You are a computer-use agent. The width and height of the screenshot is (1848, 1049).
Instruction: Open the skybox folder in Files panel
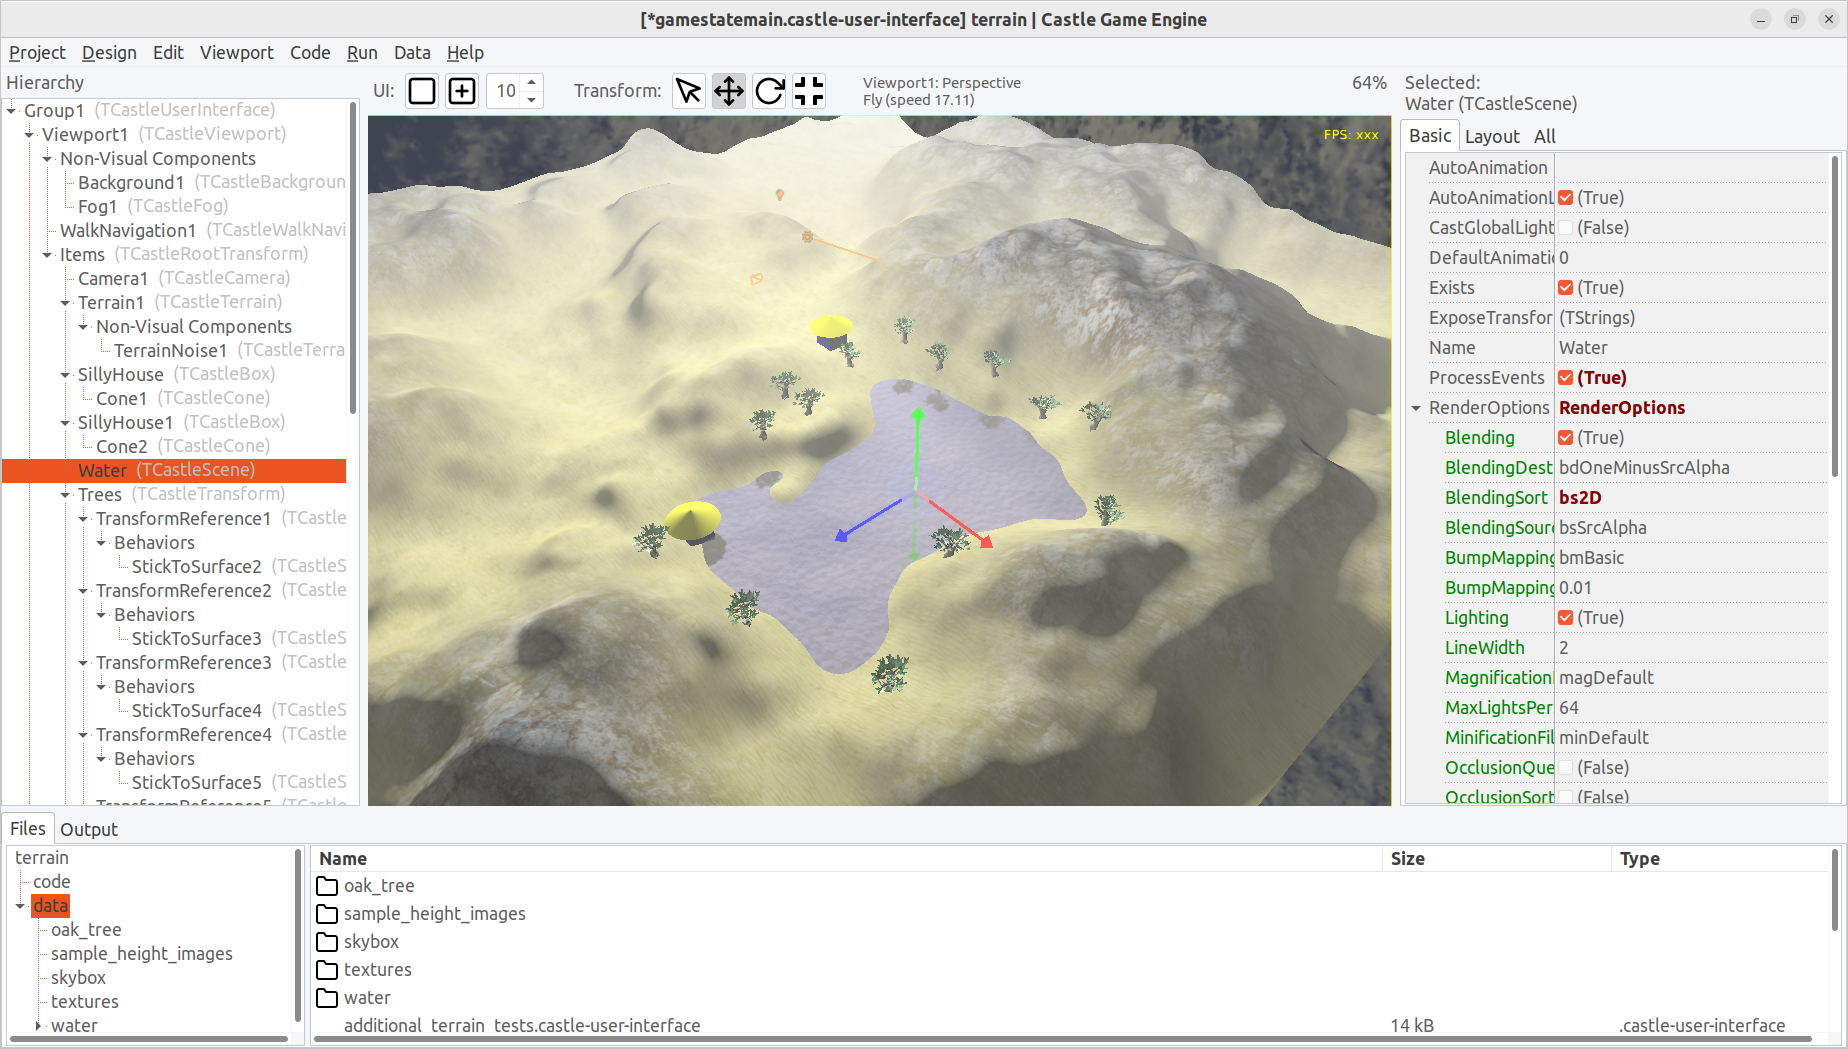(369, 941)
